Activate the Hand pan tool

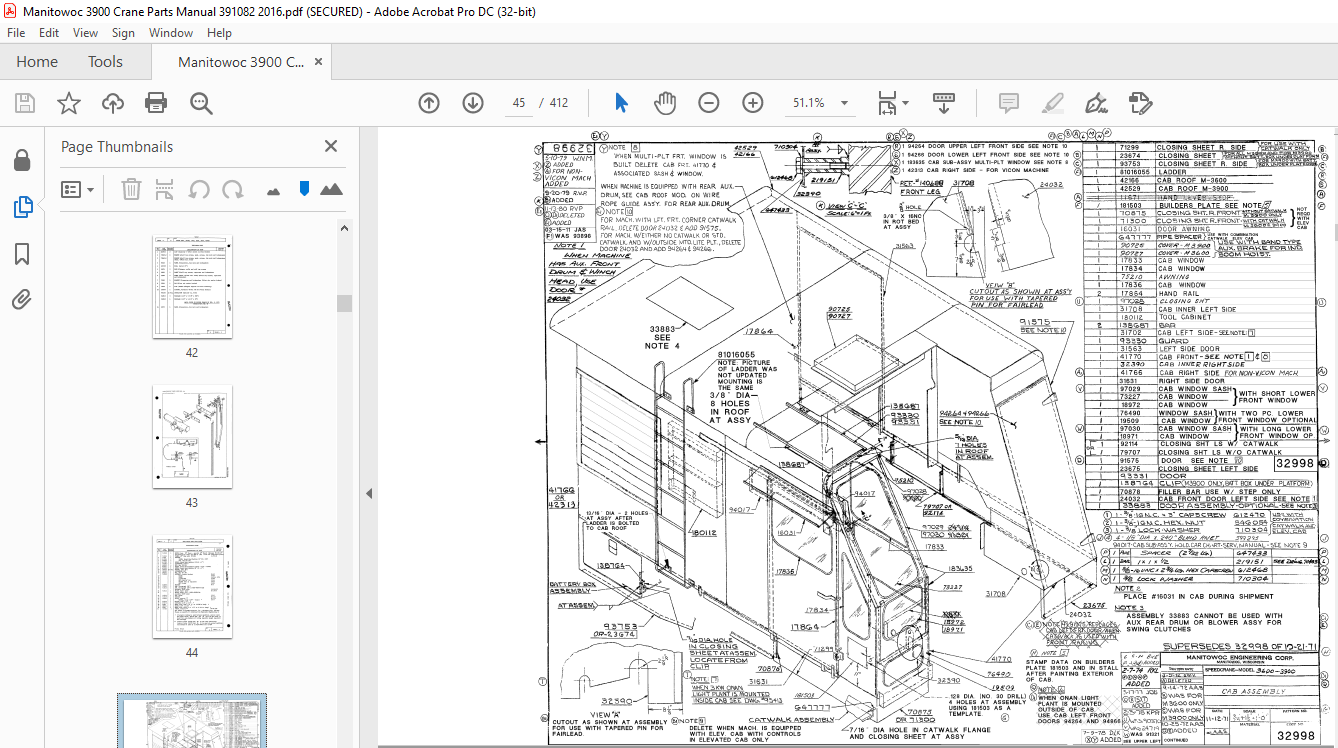[x=665, y=103]
